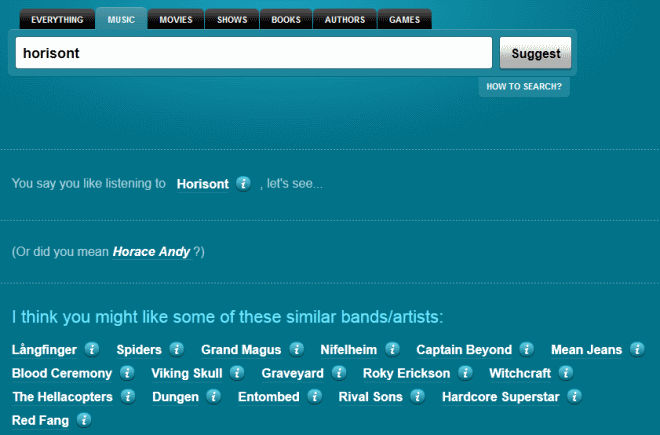Visit the Blood Ceremony link
Screen dimensions: 660x435
pos(62,373)
